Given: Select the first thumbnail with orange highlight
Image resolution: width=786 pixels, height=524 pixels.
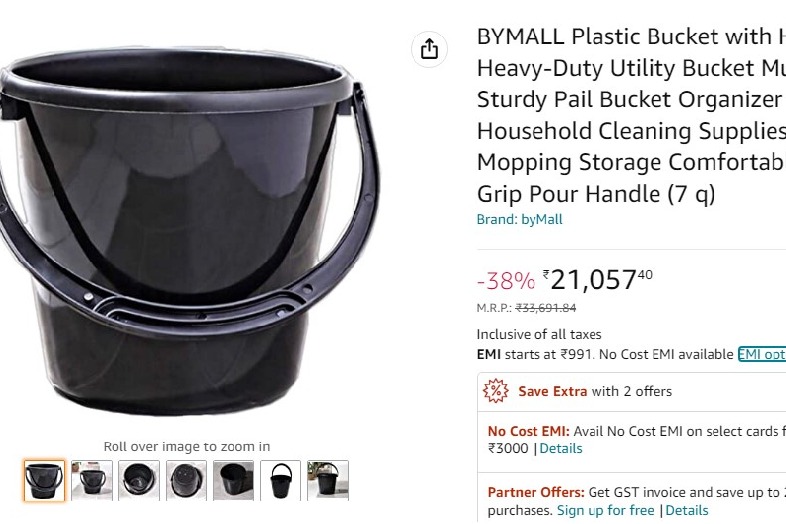Looking at the screenshot, I should (x=44, y=480).
